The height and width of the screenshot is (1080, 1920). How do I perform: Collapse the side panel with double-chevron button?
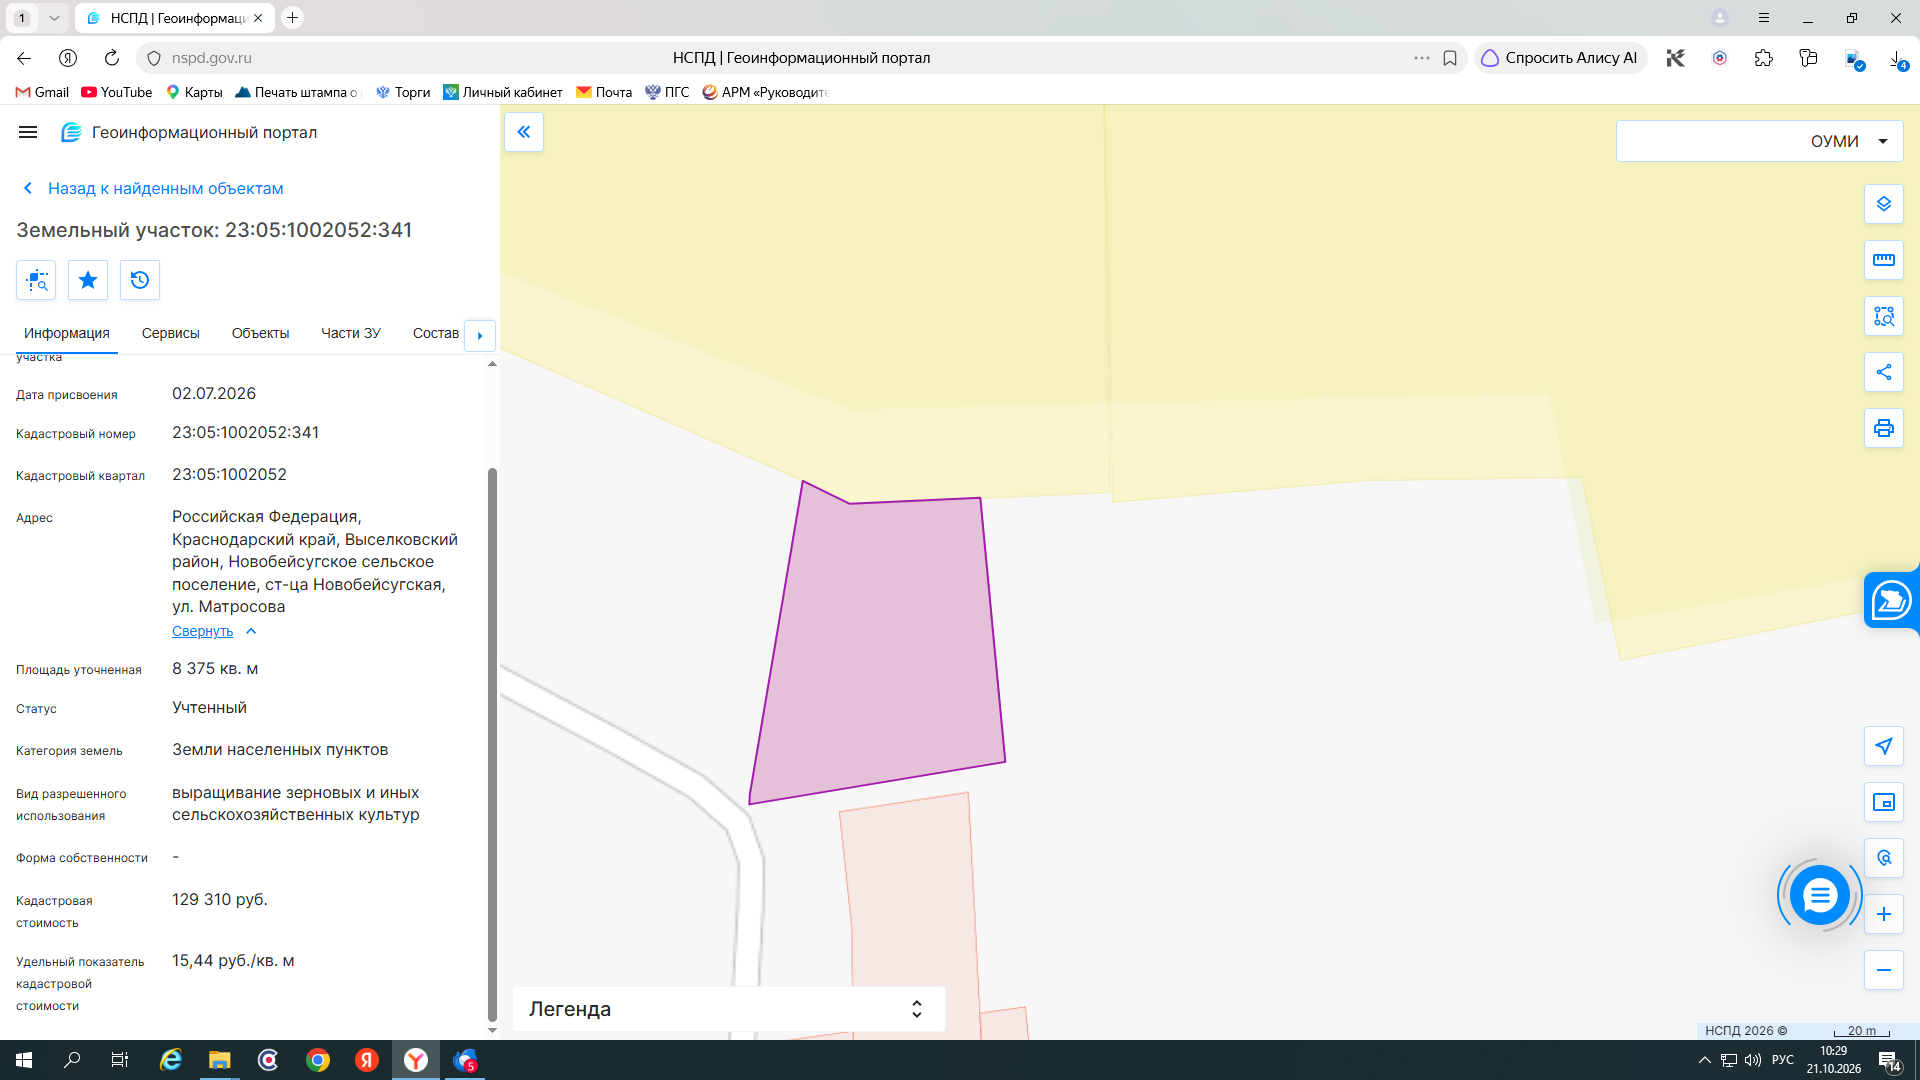point(524,132)
